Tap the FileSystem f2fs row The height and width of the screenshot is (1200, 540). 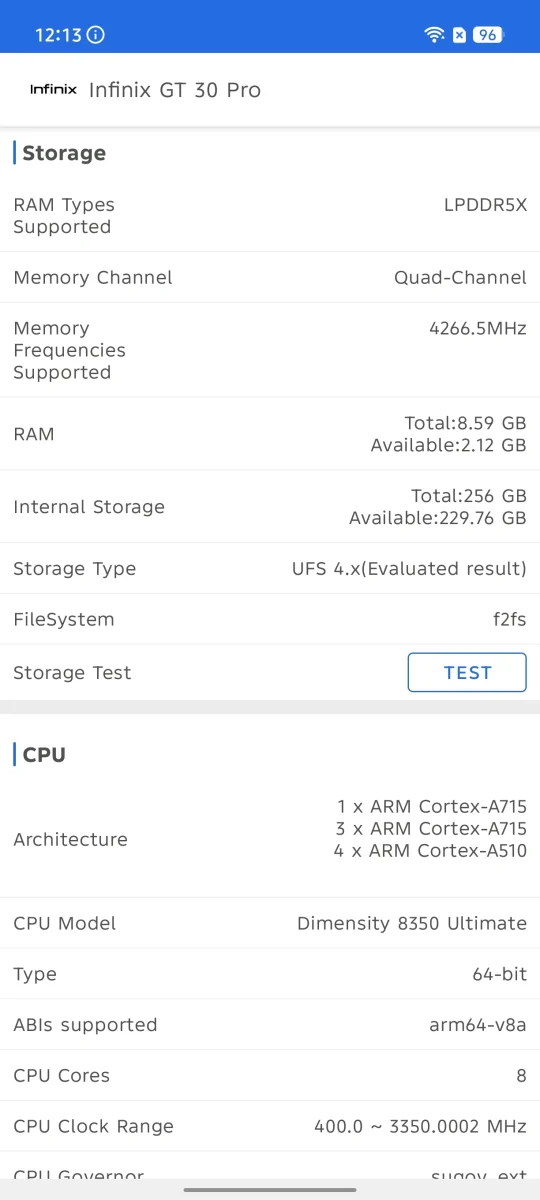tap(270, 619)
